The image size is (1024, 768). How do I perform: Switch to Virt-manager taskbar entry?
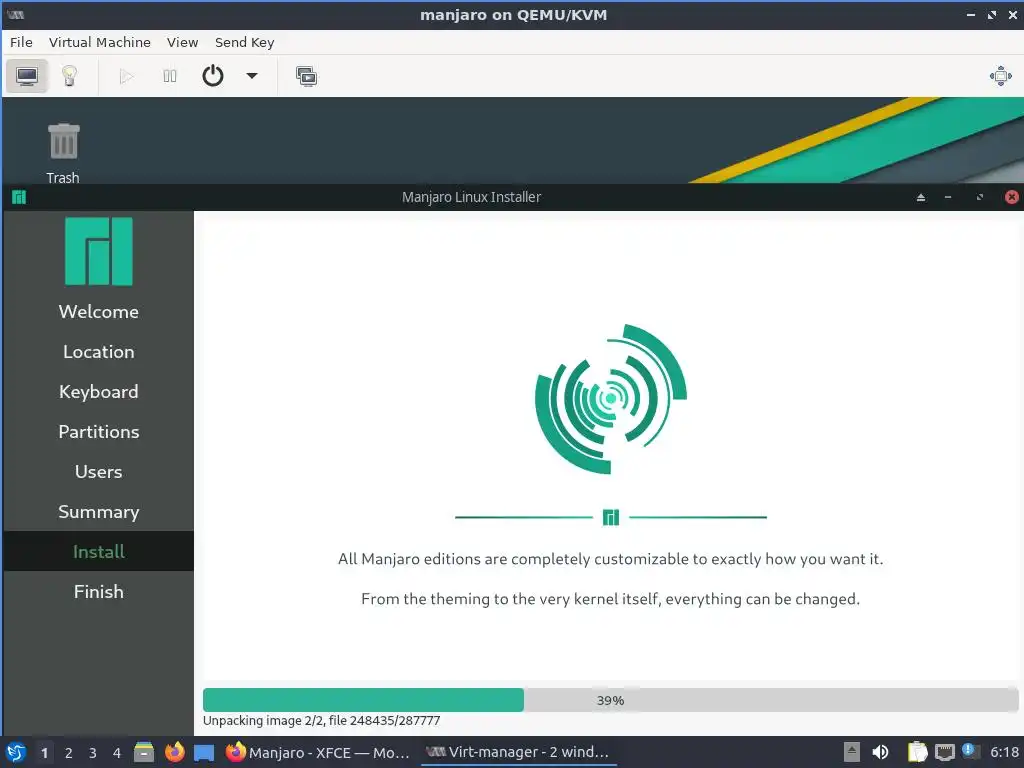(x=518, y=752)
